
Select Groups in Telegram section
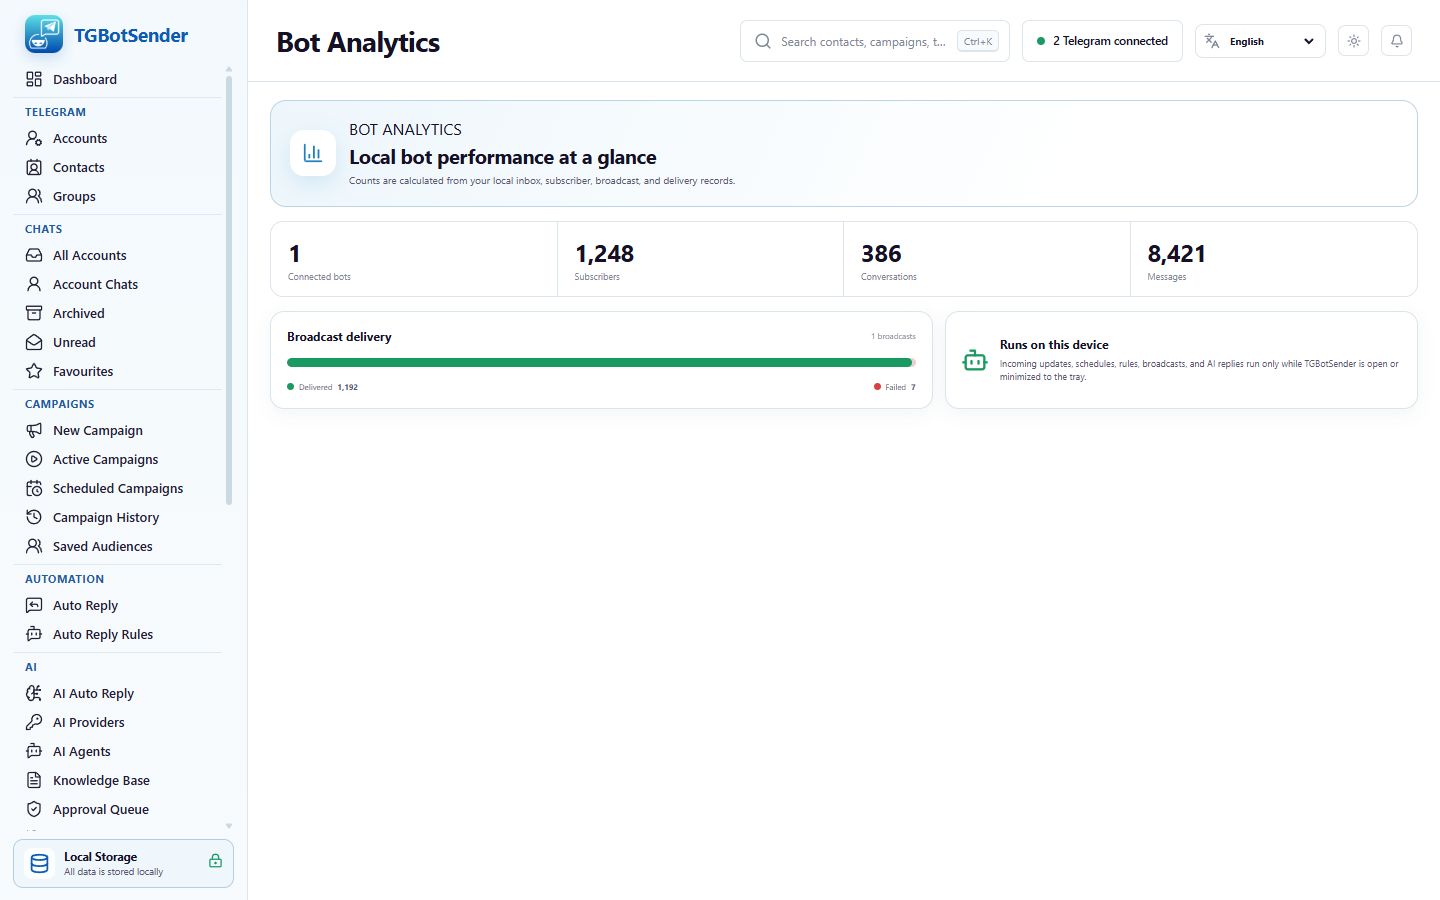click(x=118, y=196)
